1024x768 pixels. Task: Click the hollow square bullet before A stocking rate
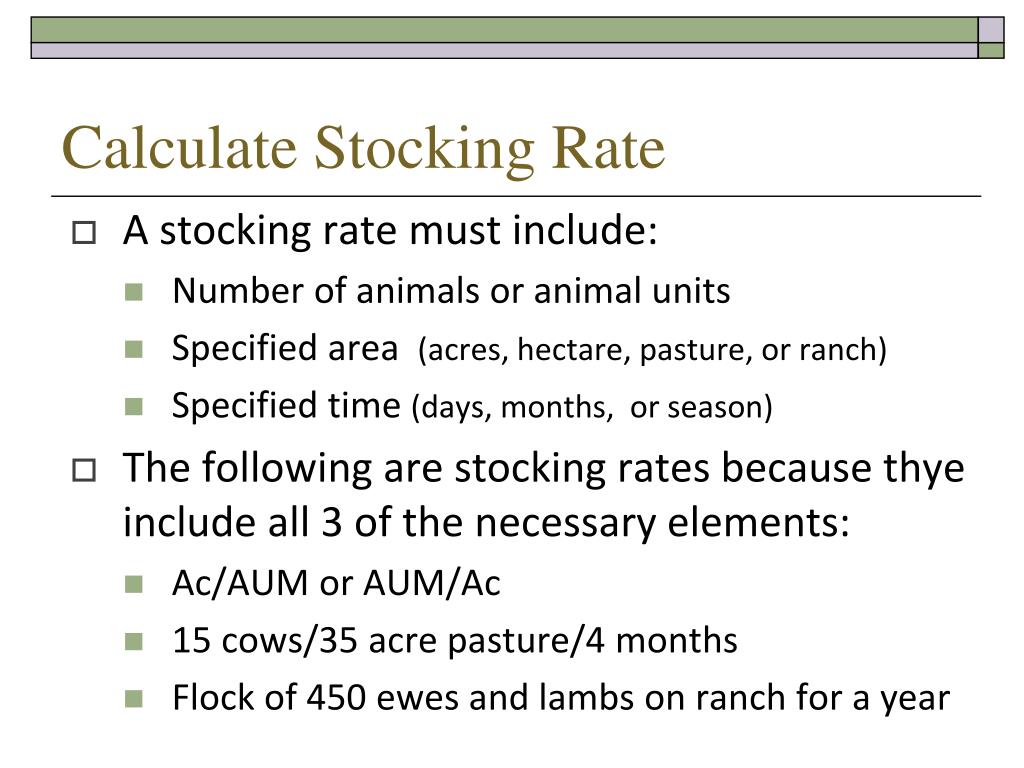coord(84,232)
